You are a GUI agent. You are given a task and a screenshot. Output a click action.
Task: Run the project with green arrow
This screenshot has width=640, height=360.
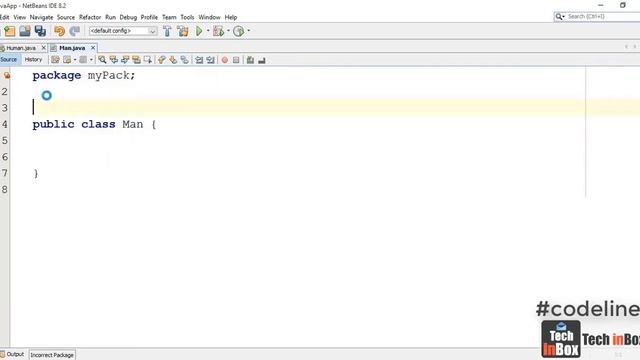199,31
